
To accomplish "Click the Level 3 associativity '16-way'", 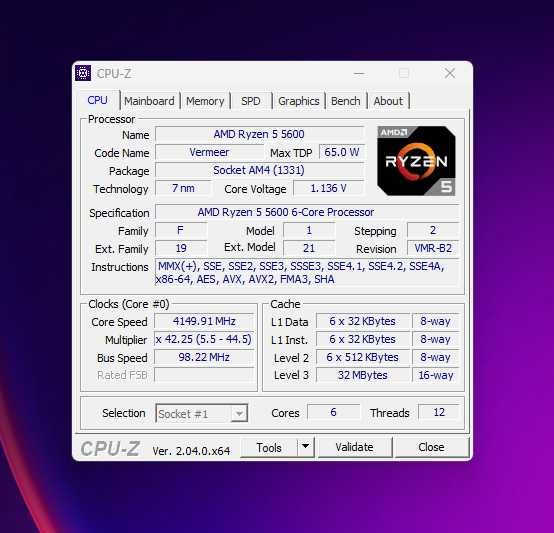I will click(x=436, y=375).
